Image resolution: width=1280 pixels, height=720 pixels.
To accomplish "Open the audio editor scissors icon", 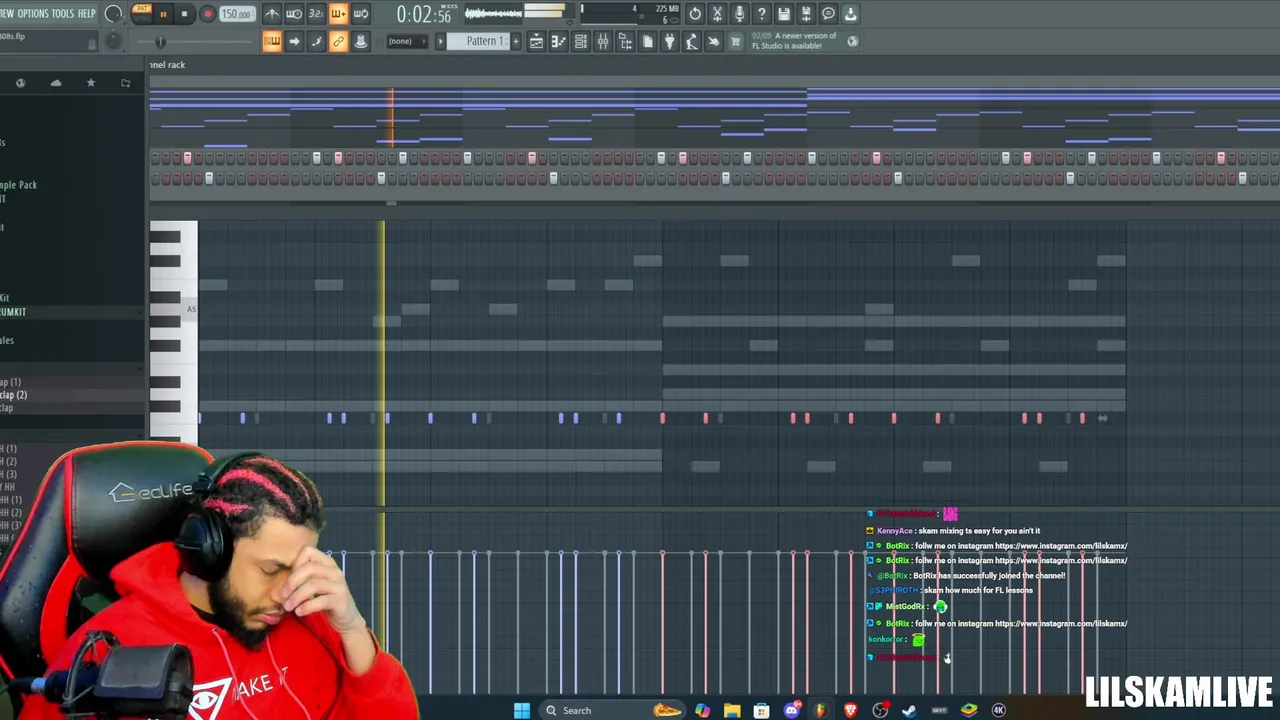I will tap(717, 14).
